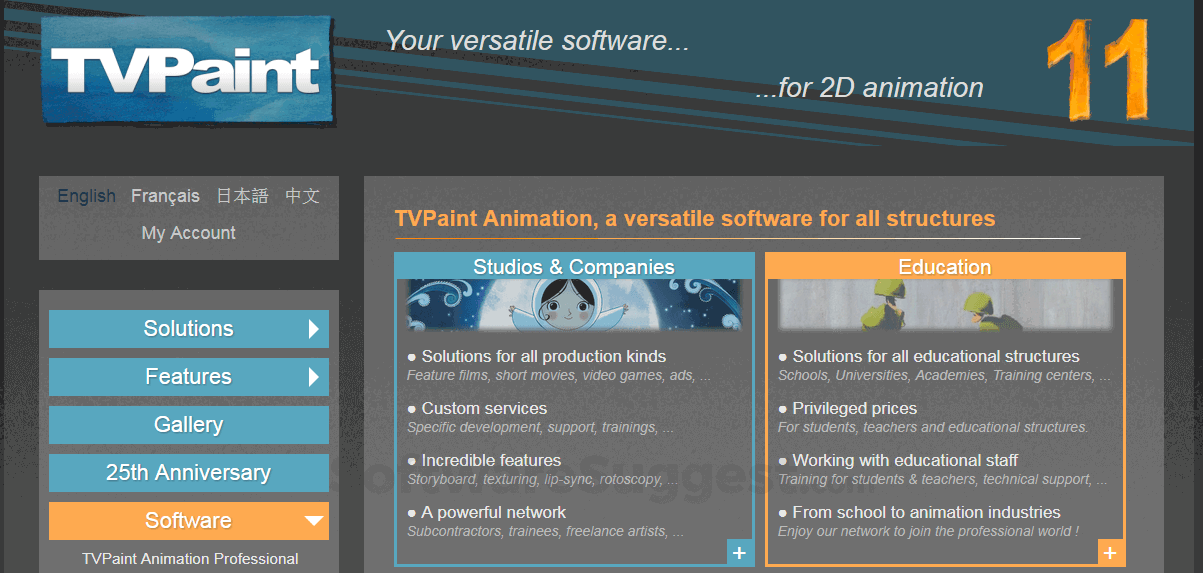Open Education card header

(945, 267)
